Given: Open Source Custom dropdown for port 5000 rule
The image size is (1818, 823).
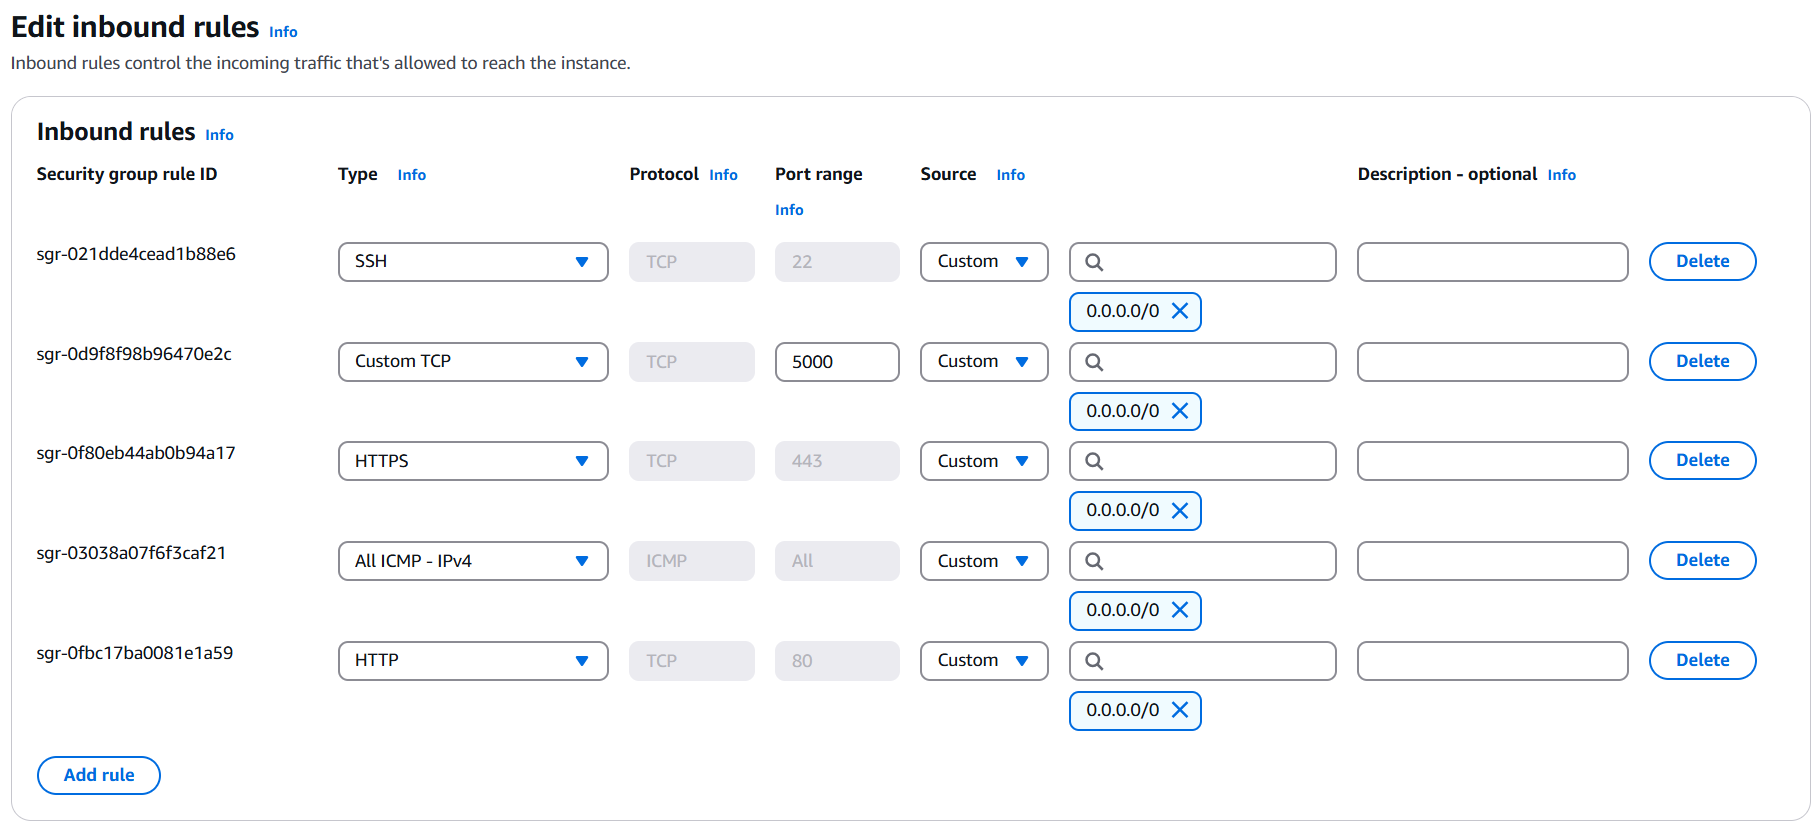Looking at the screenshot, I should (x=984, y=362).
